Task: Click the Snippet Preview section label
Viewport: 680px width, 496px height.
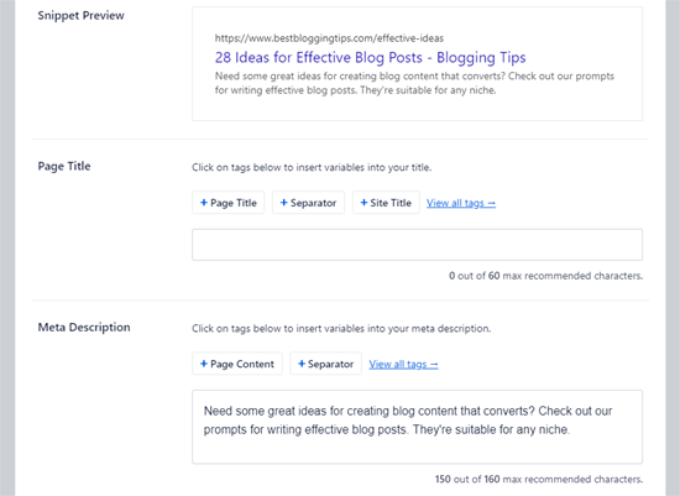Action: point(81,16)
